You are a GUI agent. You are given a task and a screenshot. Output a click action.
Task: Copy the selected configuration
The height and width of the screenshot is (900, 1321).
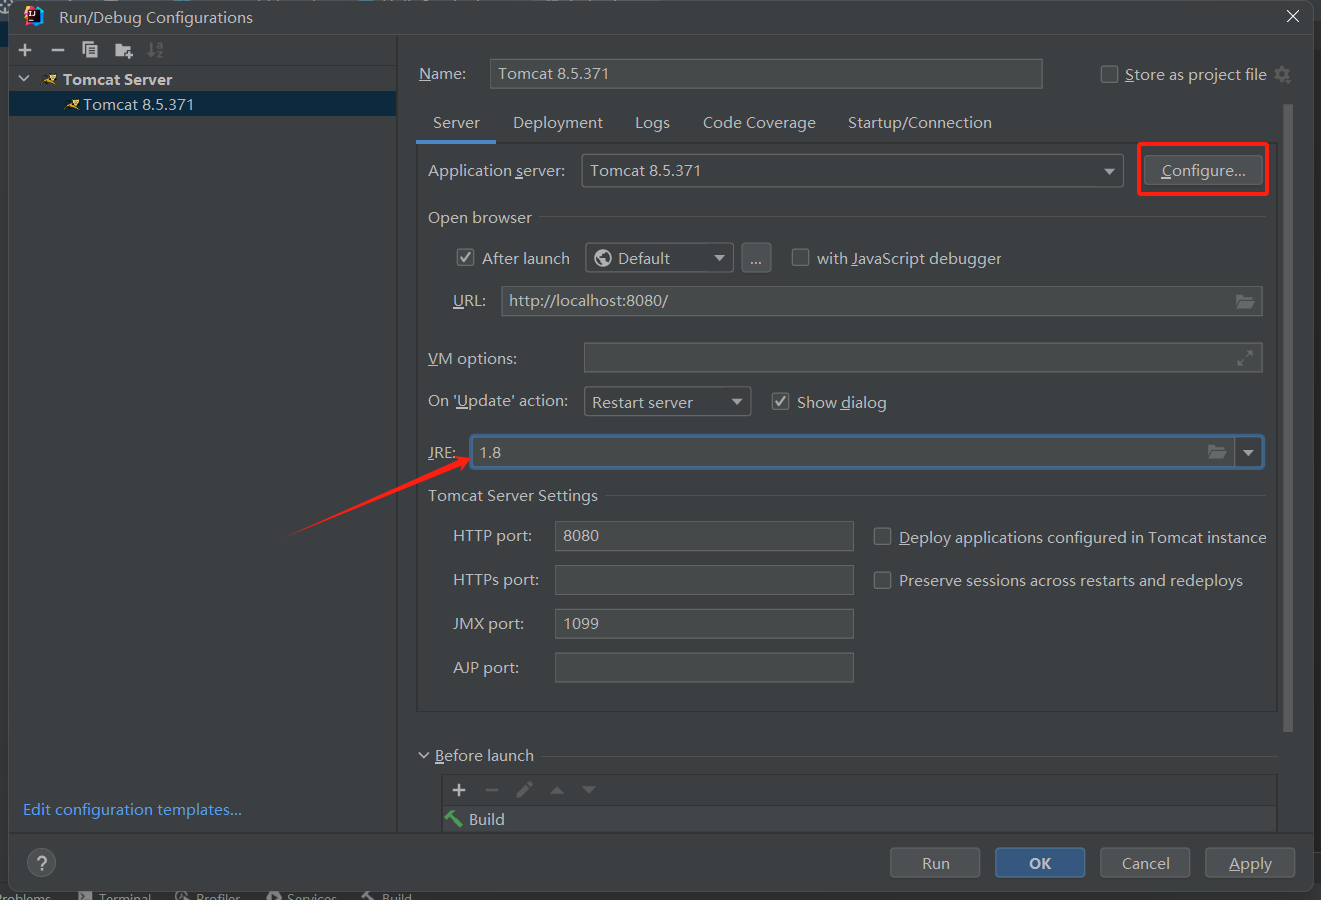(x=90, y=50)
